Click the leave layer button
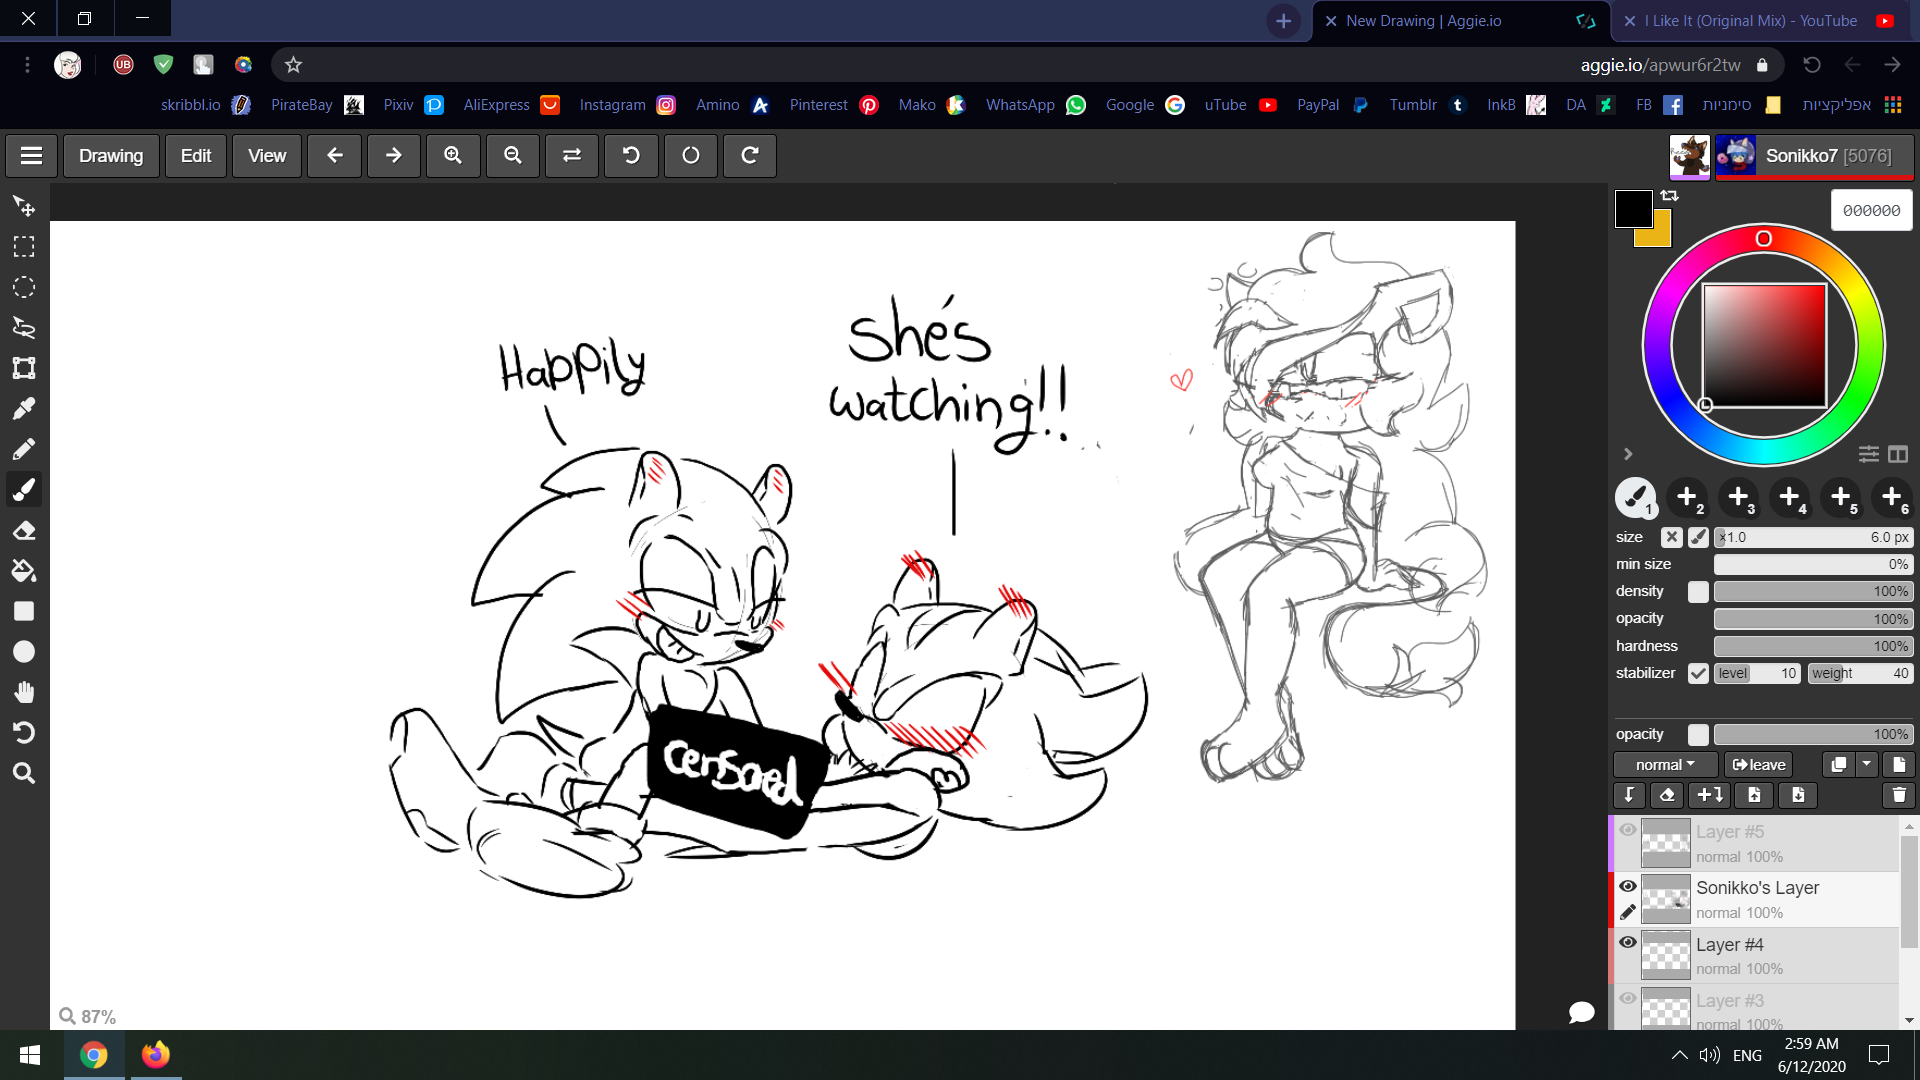 (1758, 765)
